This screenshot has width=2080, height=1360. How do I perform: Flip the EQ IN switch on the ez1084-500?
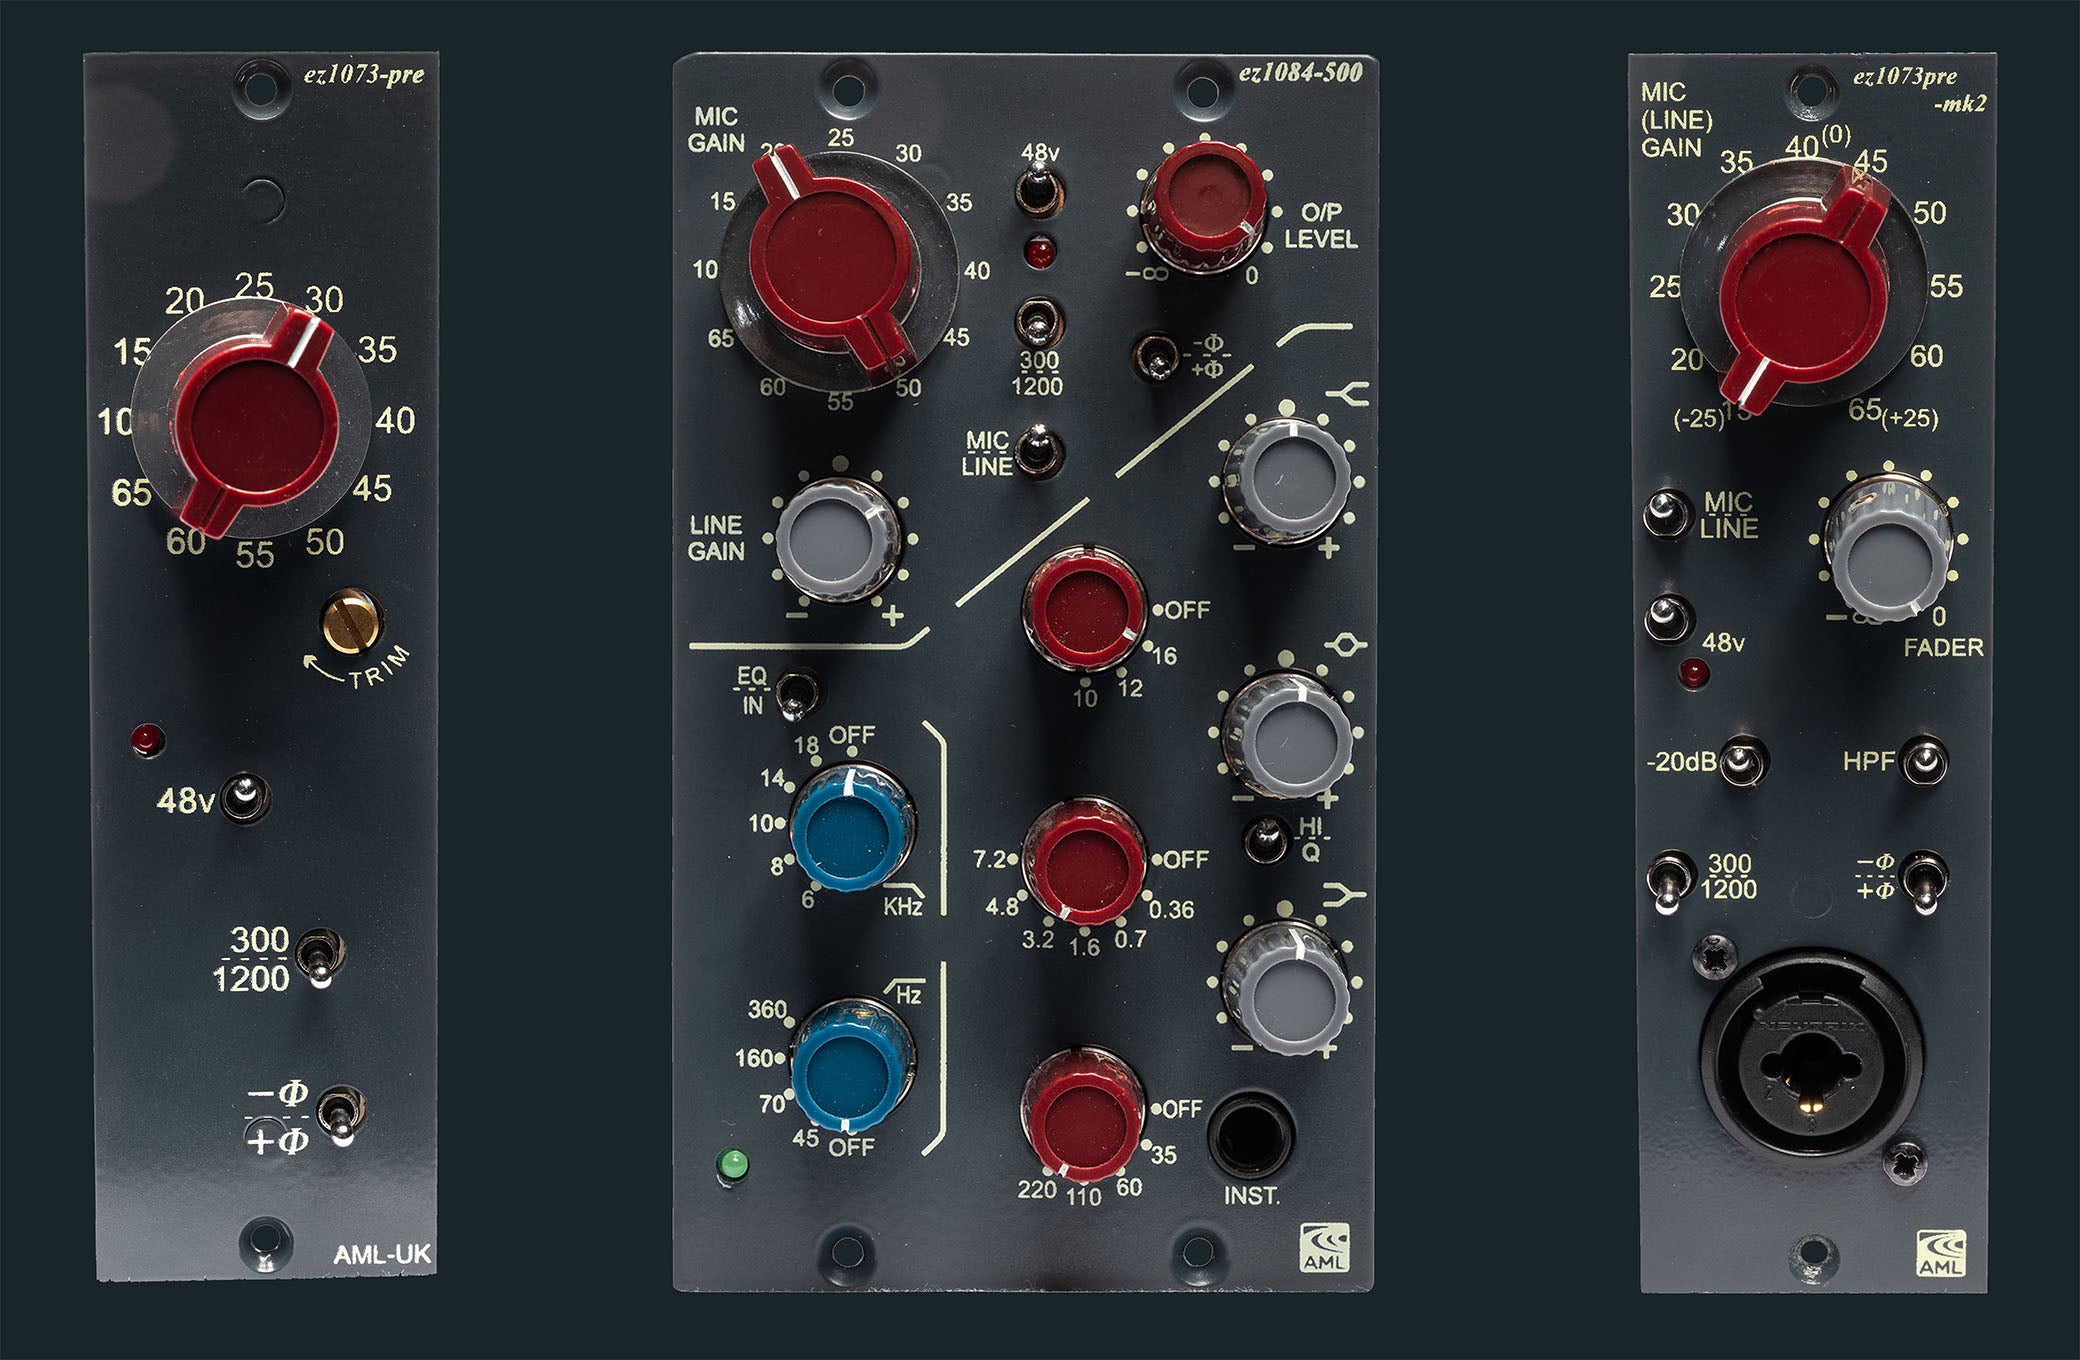tap(797, 693)
